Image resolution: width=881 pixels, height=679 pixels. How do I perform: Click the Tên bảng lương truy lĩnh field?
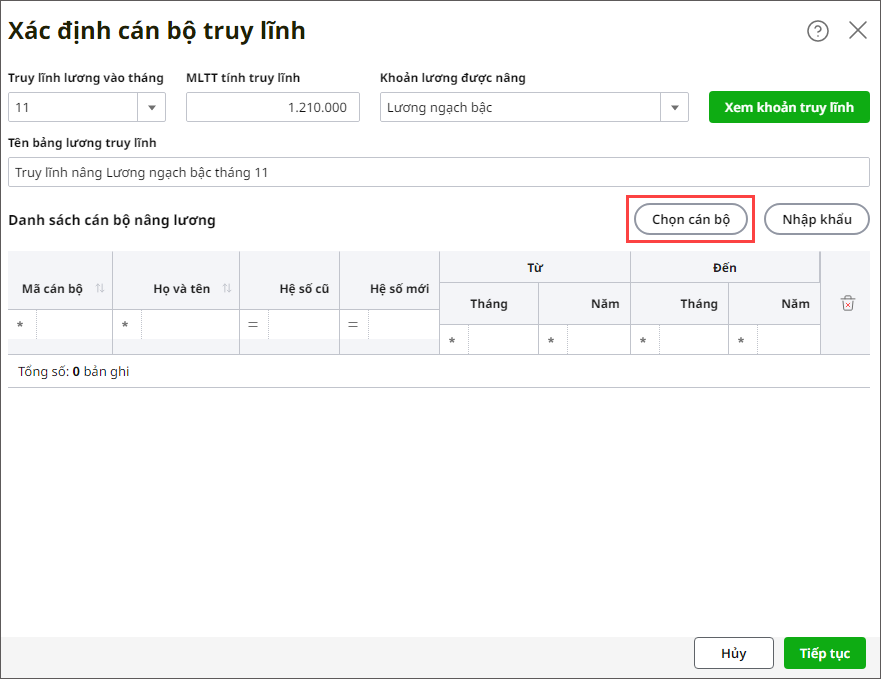[438, 172]
